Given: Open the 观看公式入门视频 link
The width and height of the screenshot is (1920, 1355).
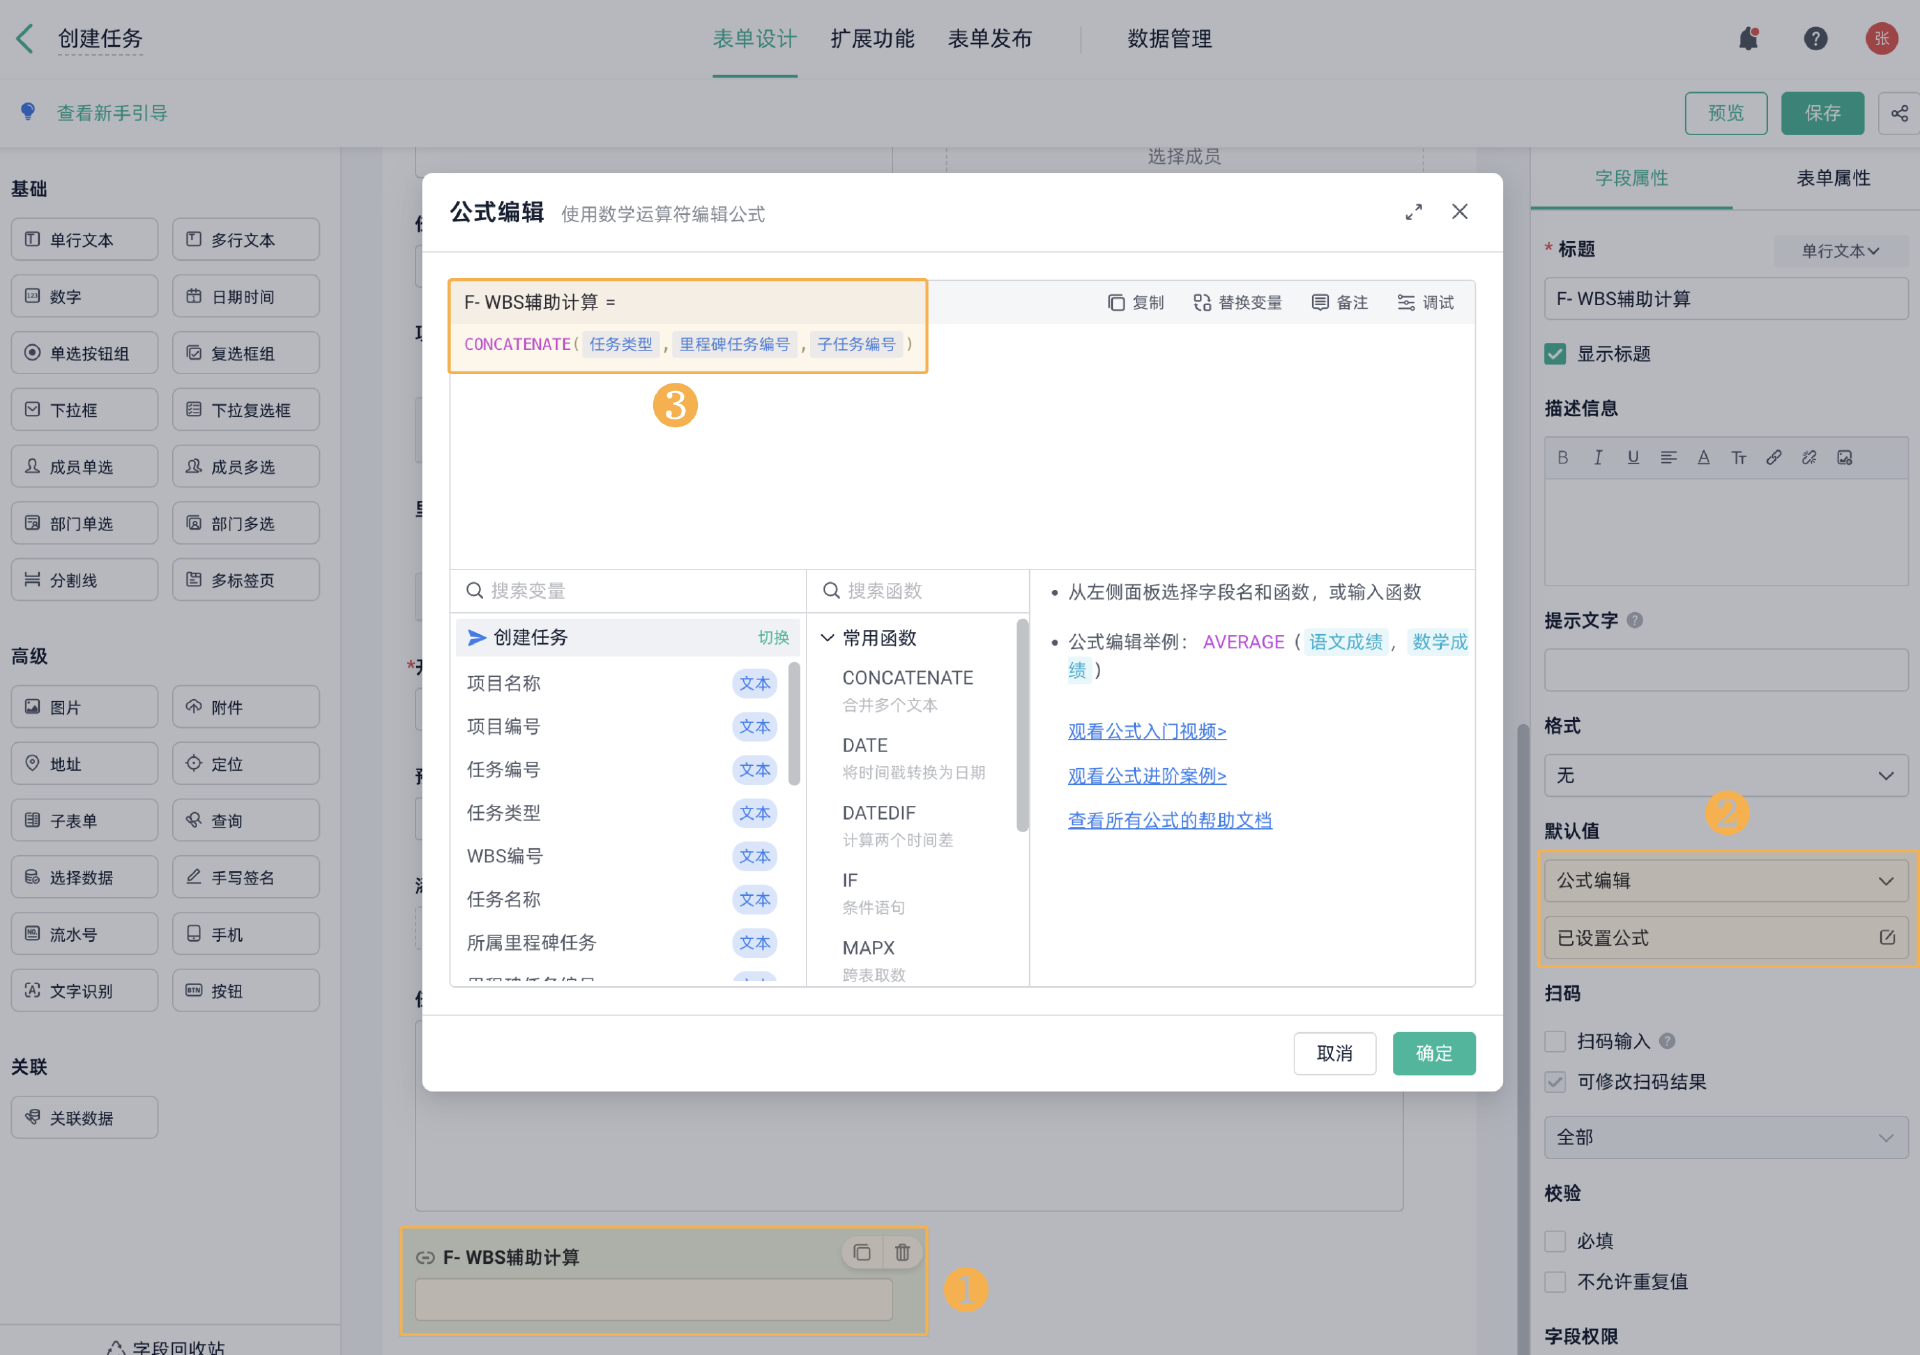Looking at the screenshot, I should click(x=1146, y=731).
